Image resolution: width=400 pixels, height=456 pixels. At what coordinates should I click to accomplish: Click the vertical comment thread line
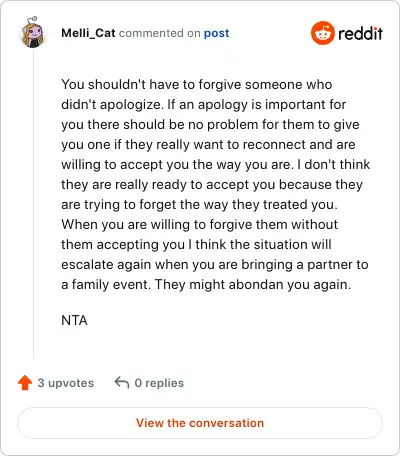pos(33,203)
